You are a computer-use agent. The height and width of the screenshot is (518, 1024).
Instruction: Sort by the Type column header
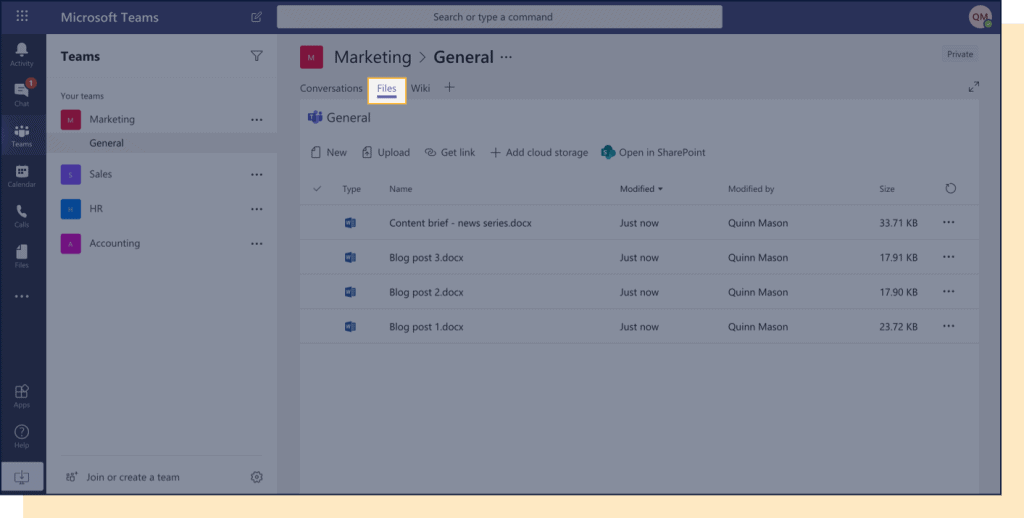[351, 189]
